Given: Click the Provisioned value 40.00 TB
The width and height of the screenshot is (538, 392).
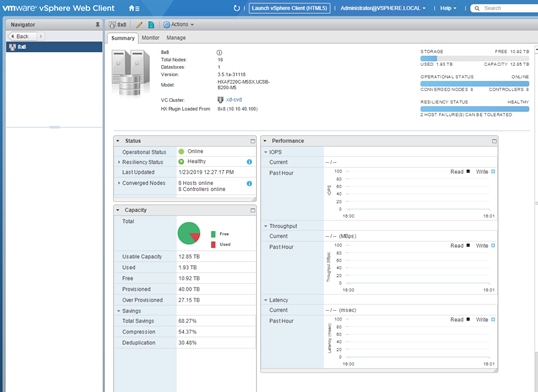Looking at the screenshot, I should [189, 289].
